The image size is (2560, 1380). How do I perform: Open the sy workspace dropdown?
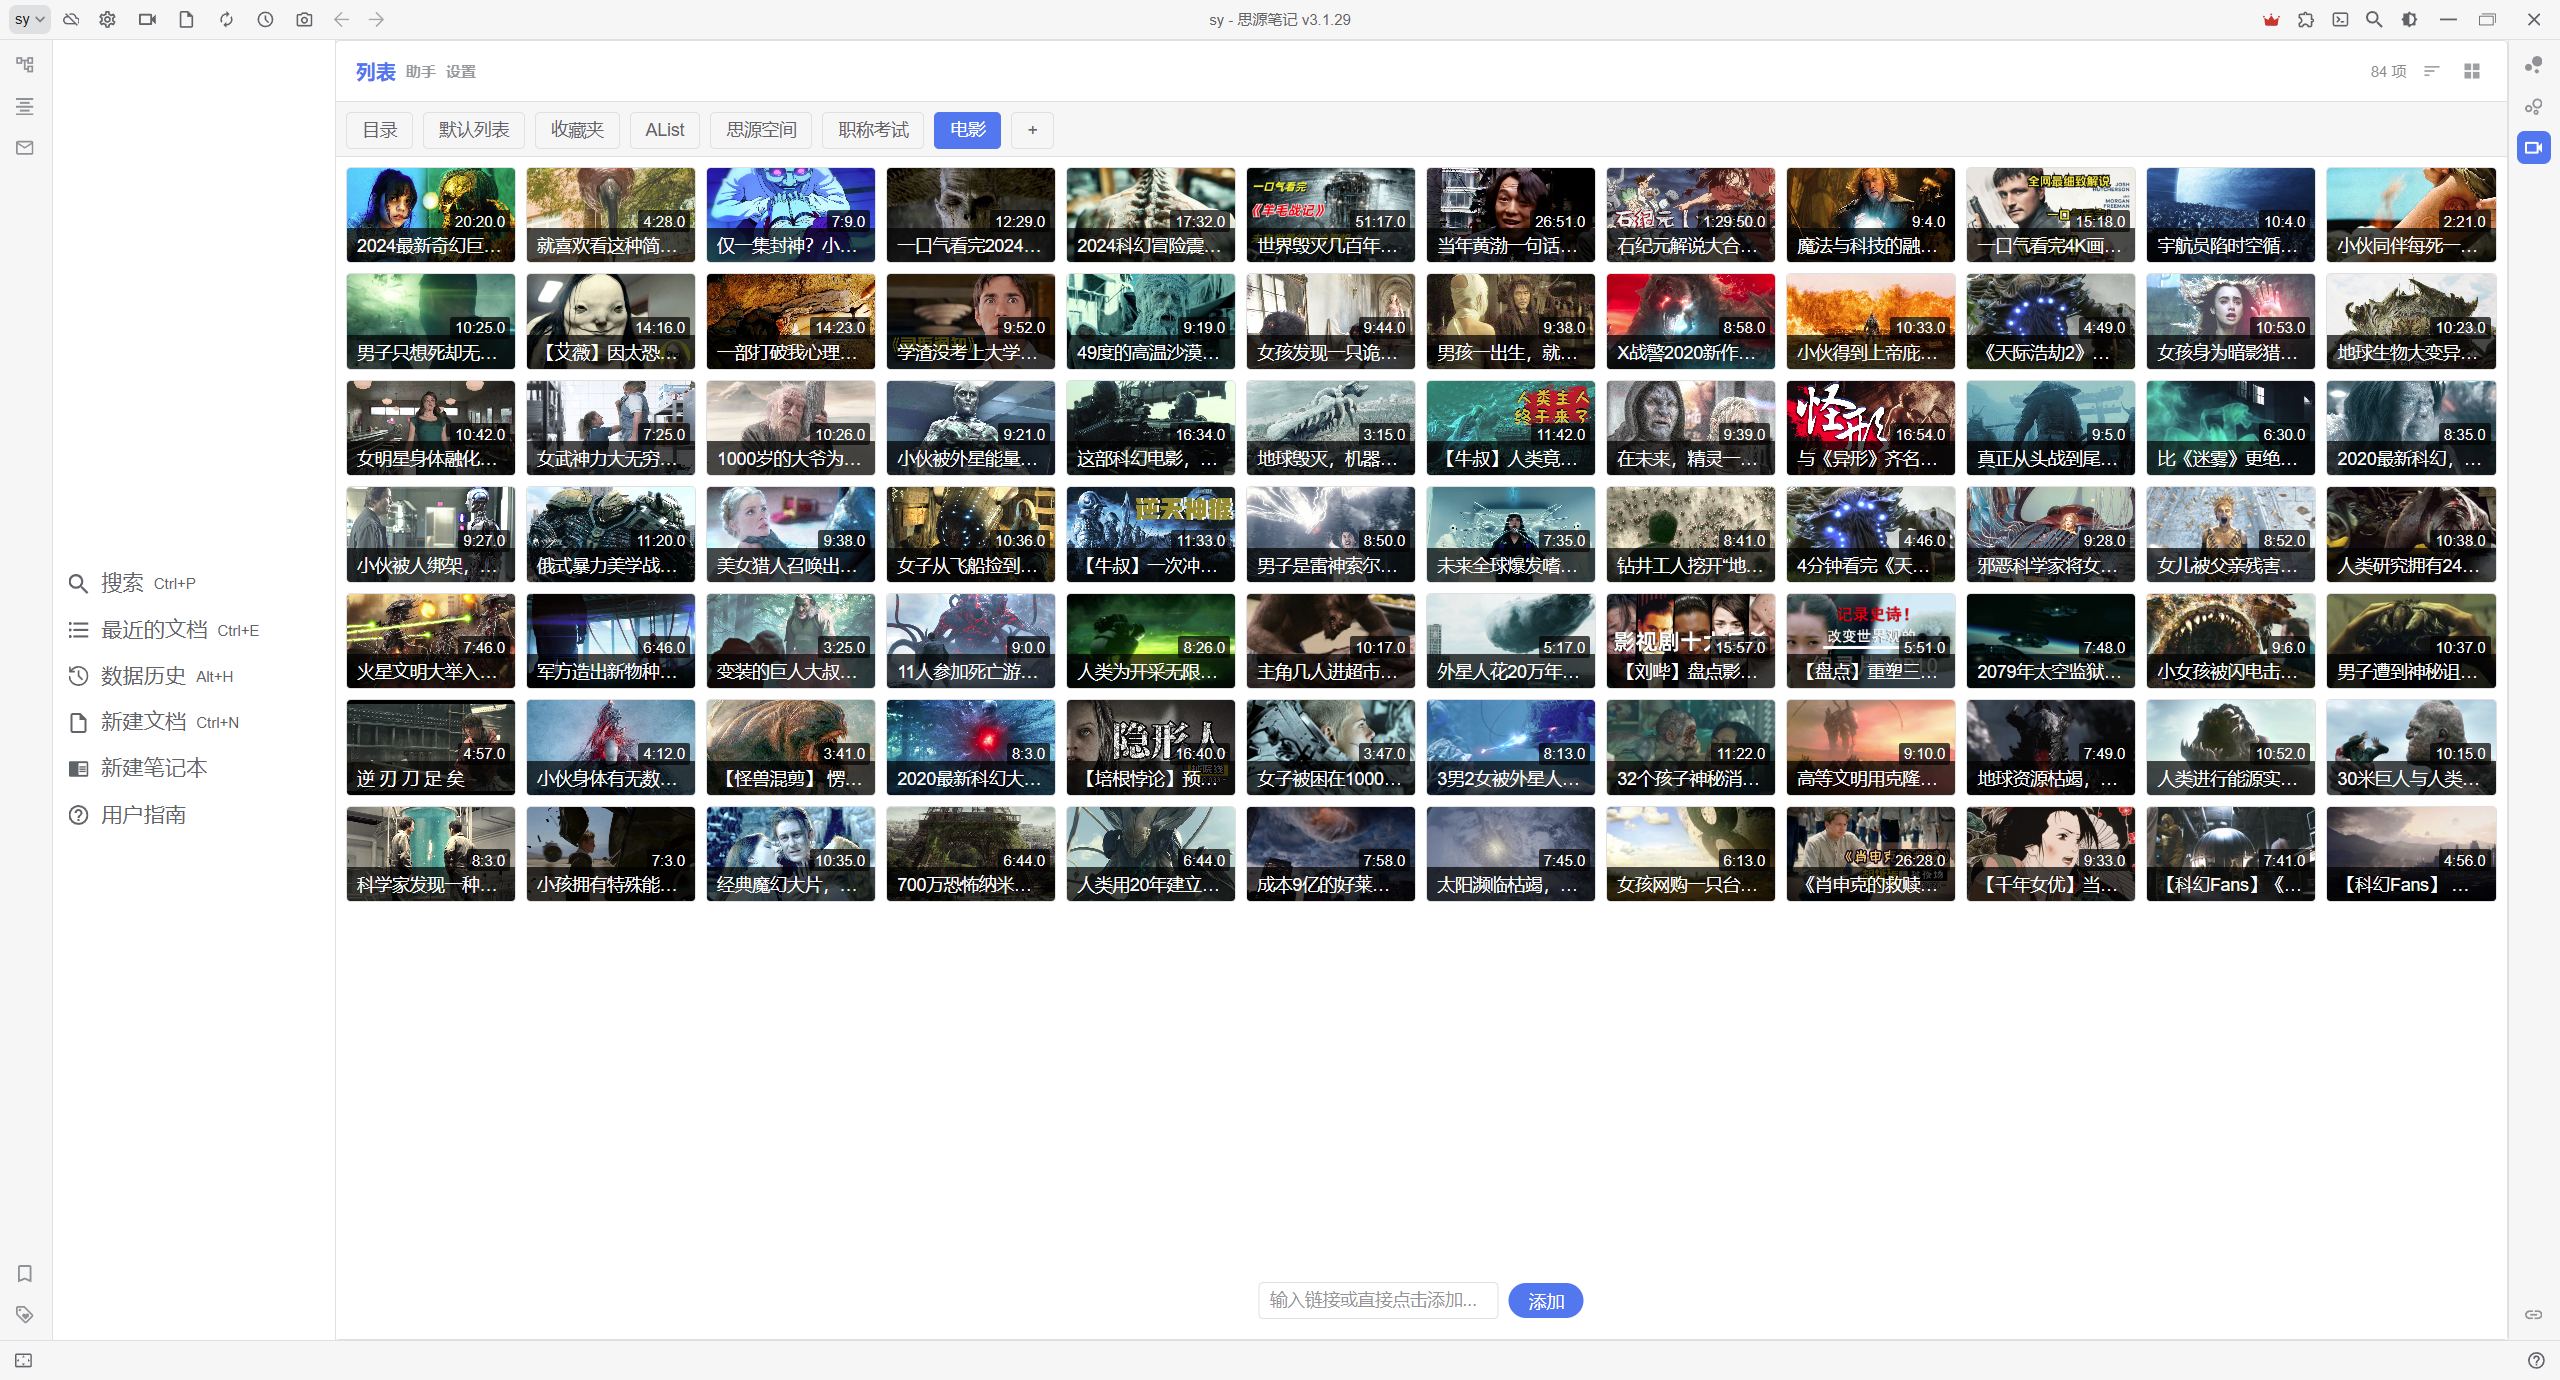click(29, 19)
